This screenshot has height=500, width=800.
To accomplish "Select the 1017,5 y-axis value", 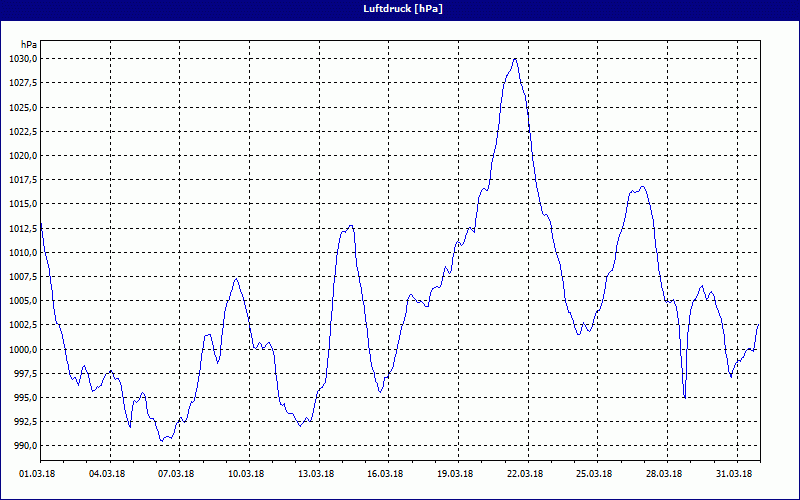I will point(23,180).
